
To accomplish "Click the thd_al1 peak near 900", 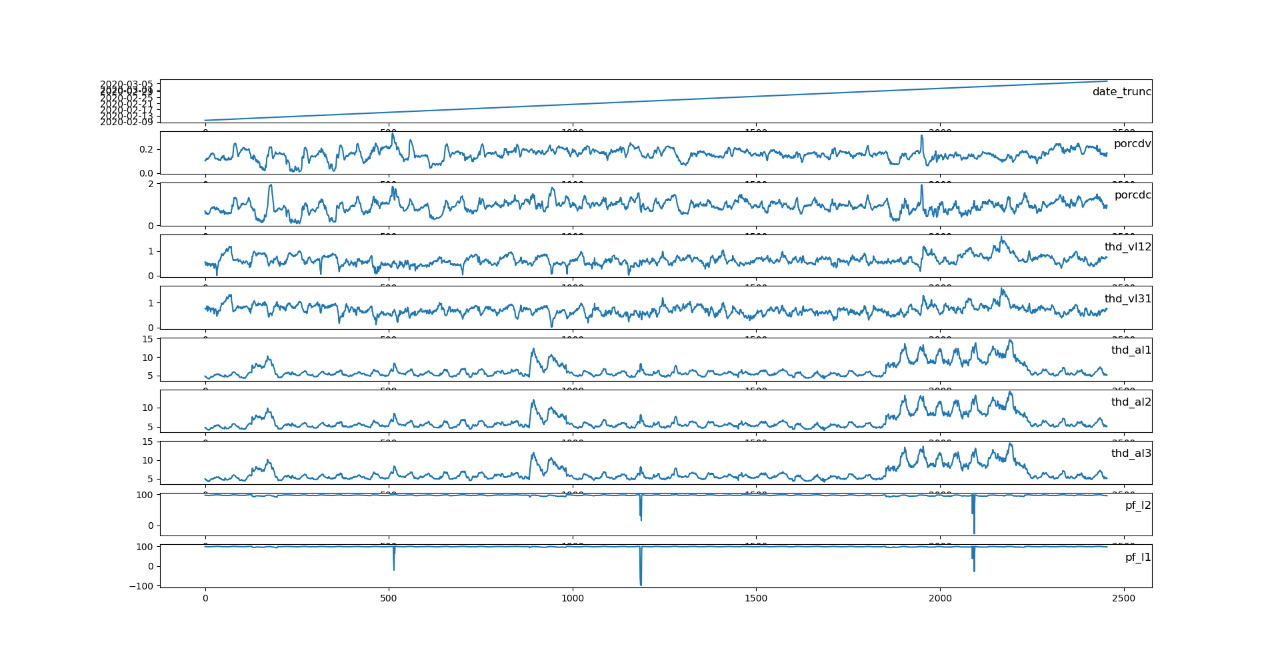I will (533, 350).
